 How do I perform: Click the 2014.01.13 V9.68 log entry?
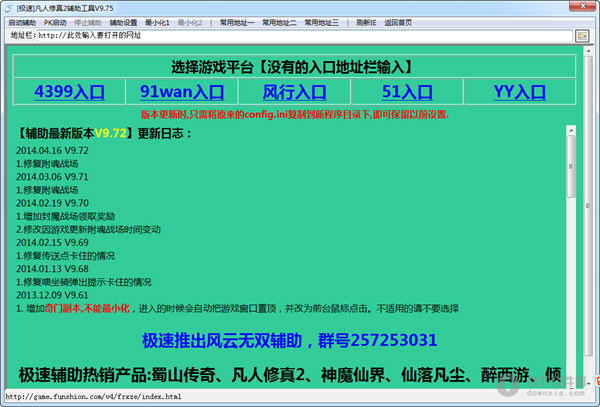(x=52, y=269)
